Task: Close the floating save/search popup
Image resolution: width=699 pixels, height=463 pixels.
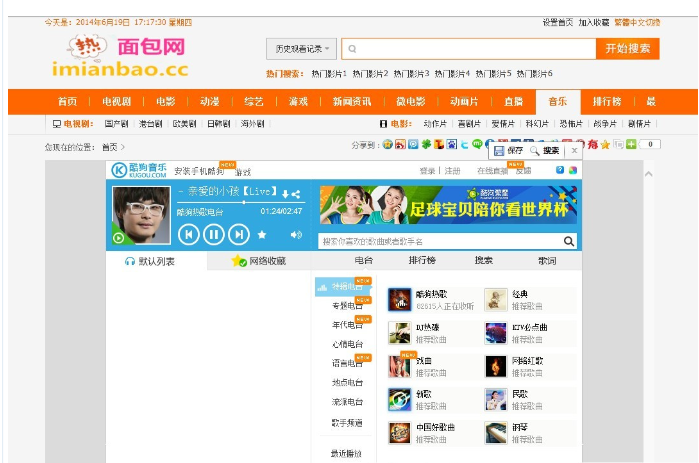Action: tap(574, 151)
